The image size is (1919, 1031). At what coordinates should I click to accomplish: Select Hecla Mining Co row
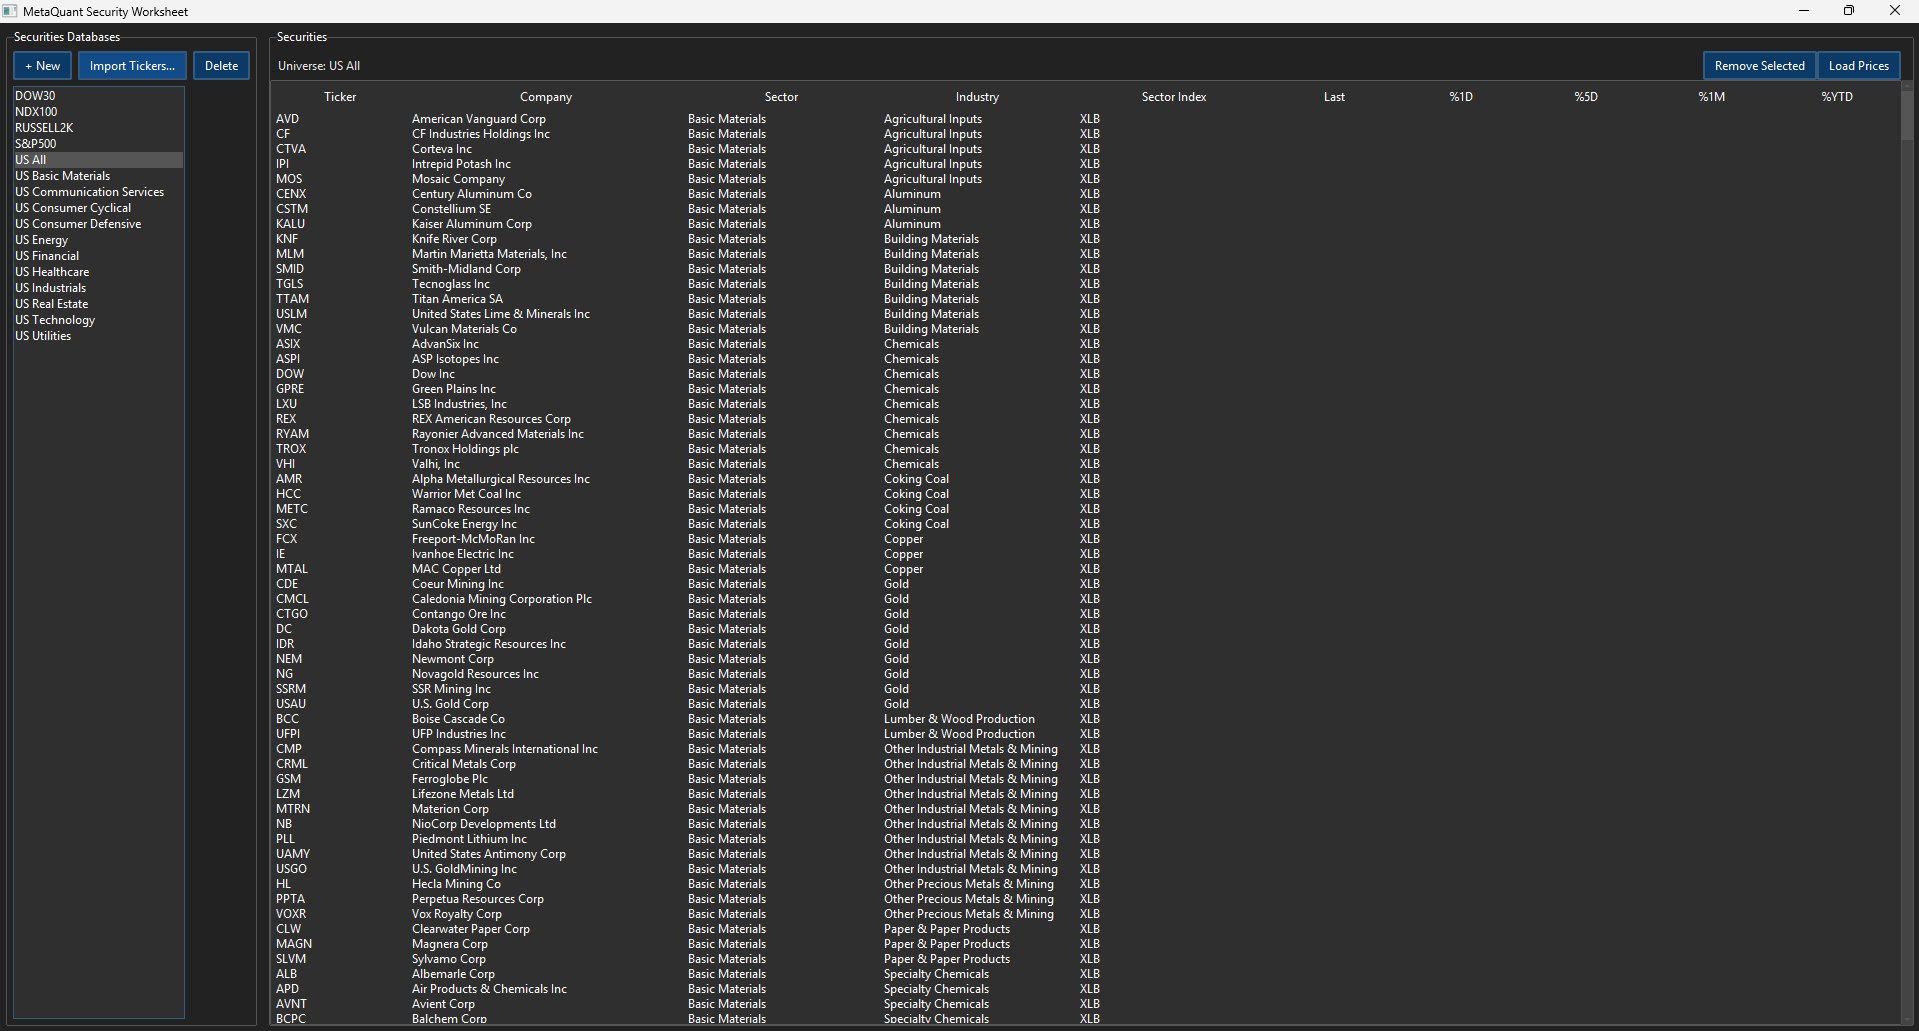click(1085, 884)
